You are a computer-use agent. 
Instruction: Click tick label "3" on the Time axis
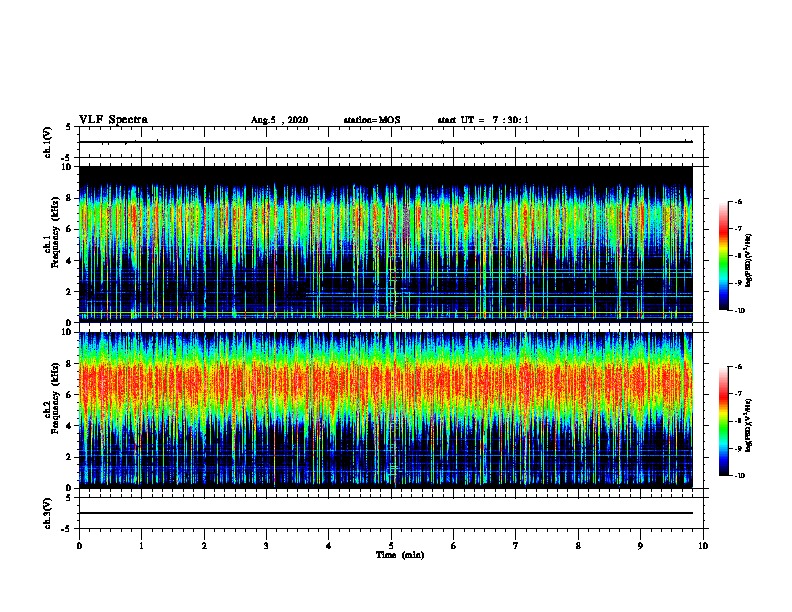click(266, 546)
